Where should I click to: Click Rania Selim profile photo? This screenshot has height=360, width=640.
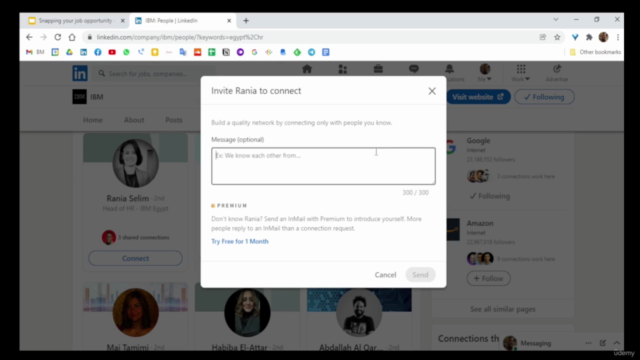(x=136, y=163)
